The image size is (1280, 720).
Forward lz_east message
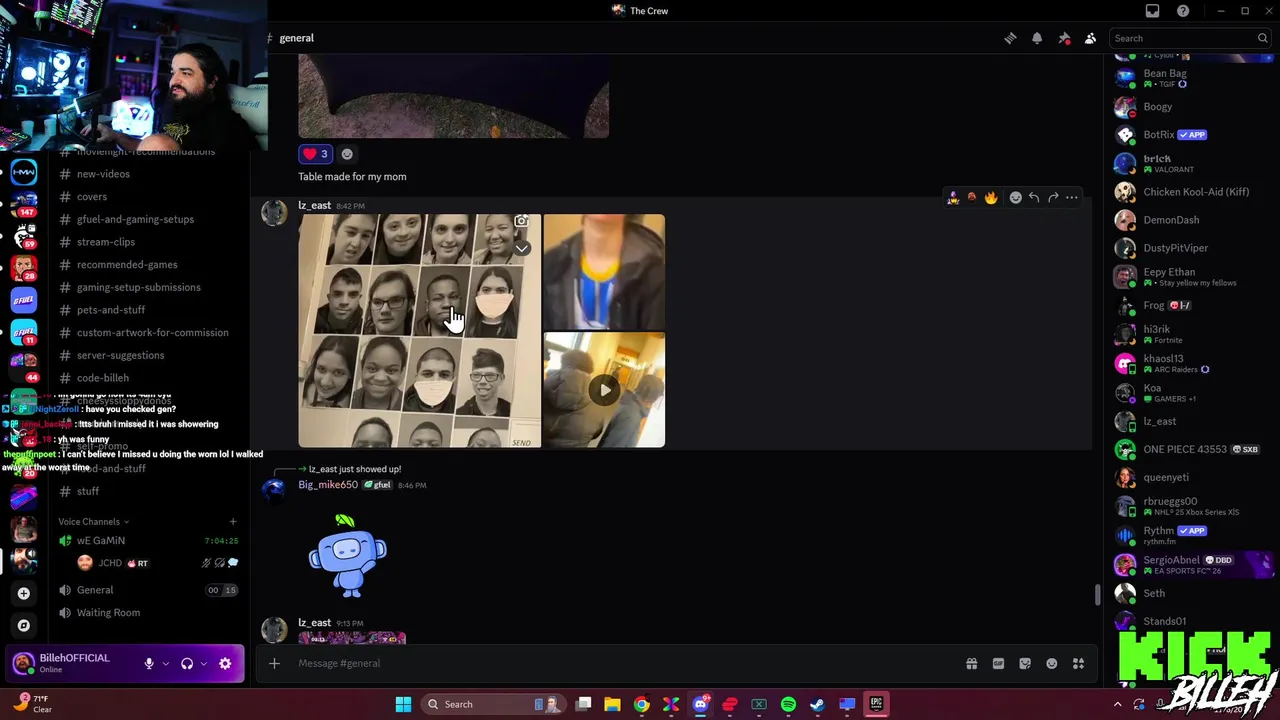pos(1053,198)
